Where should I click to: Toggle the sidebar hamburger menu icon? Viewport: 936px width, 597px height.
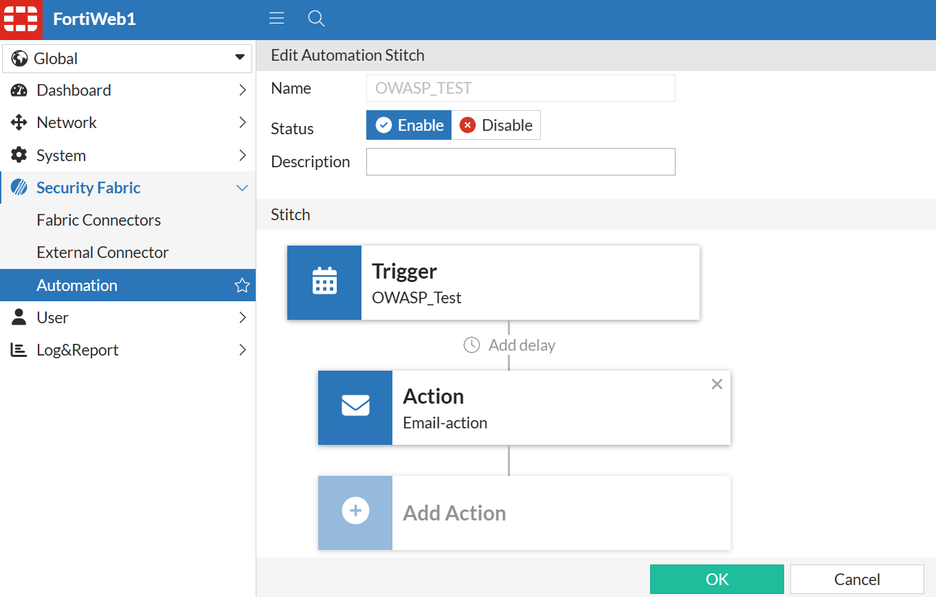[277, 19]
